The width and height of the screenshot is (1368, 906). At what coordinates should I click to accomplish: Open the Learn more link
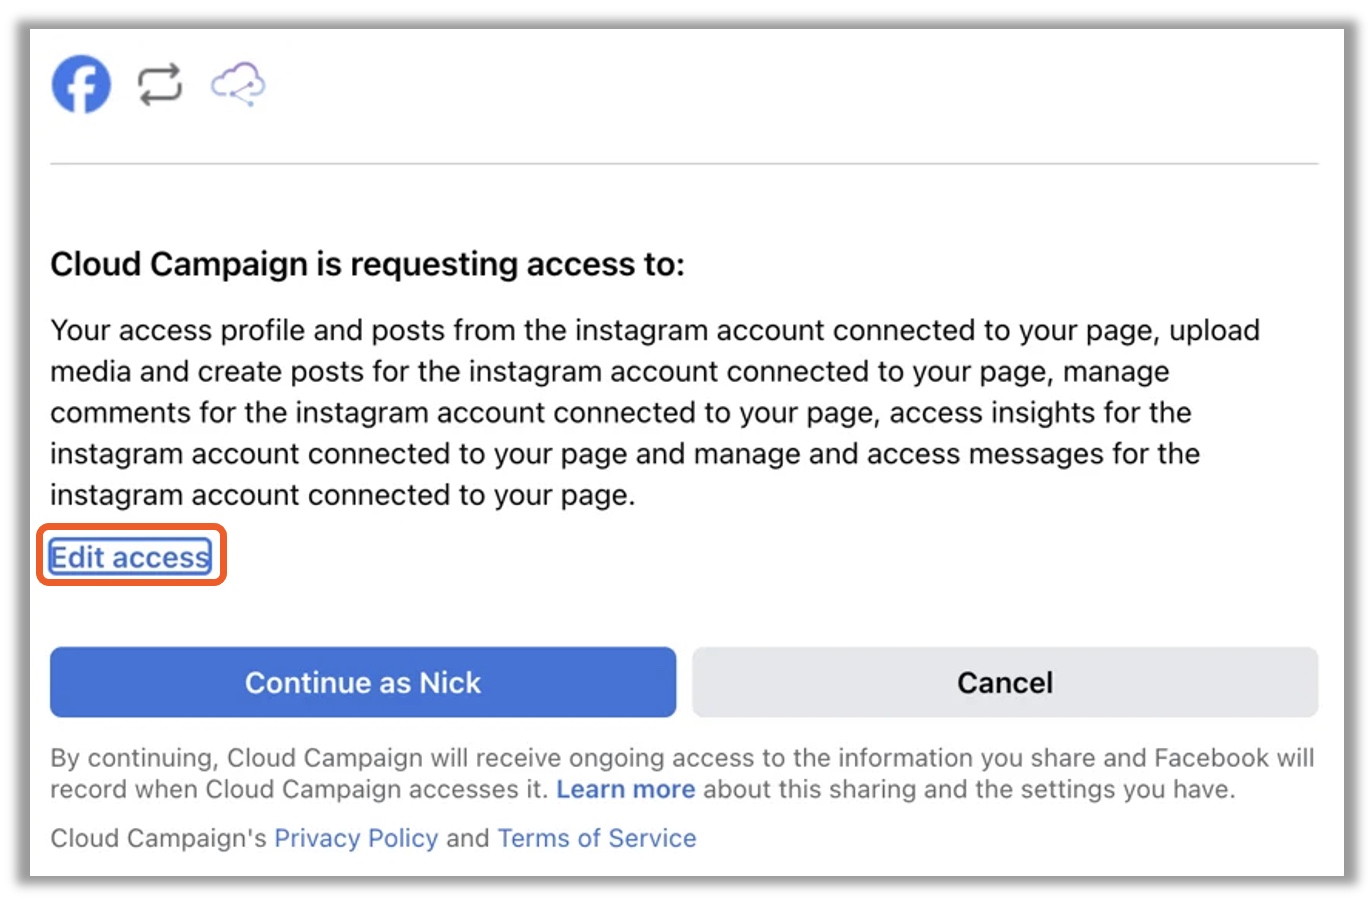pos(626,789)
